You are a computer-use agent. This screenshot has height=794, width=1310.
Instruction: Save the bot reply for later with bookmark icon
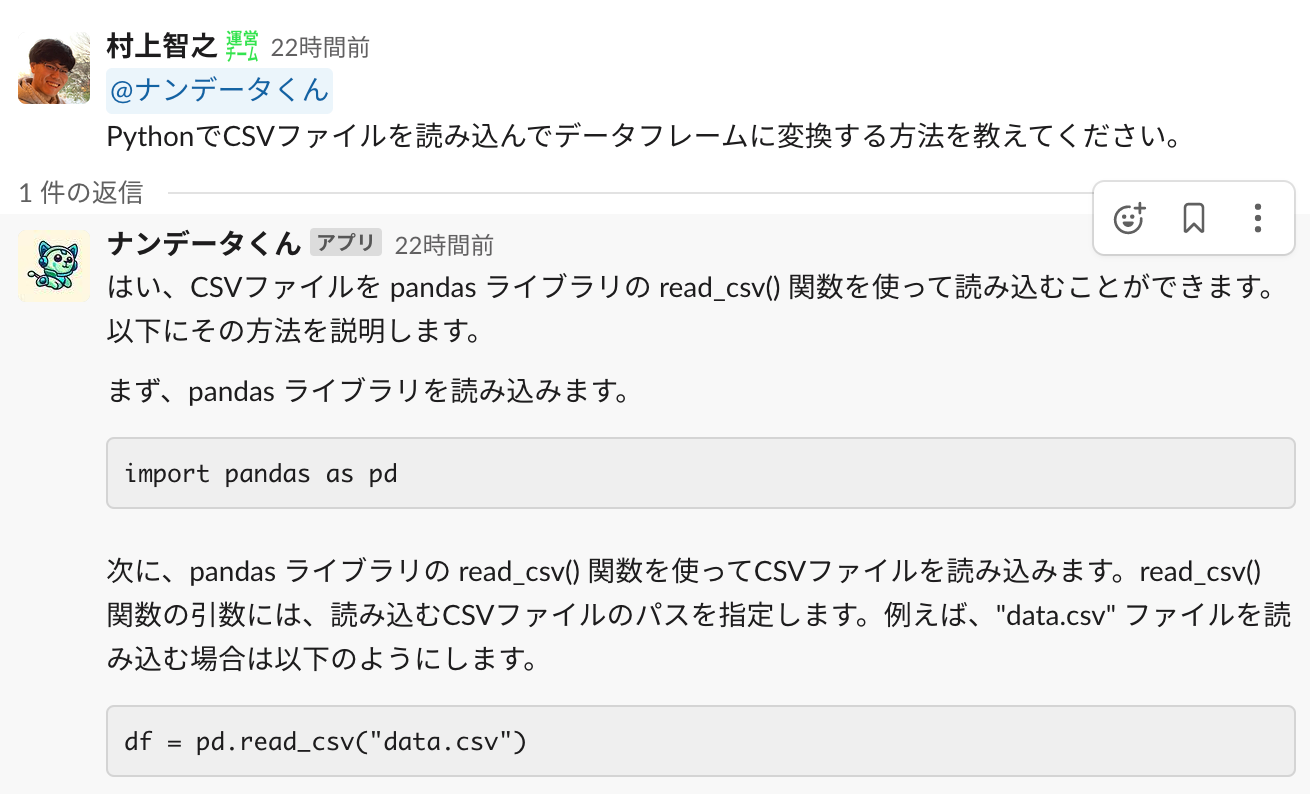click(x=1193, y=218)
